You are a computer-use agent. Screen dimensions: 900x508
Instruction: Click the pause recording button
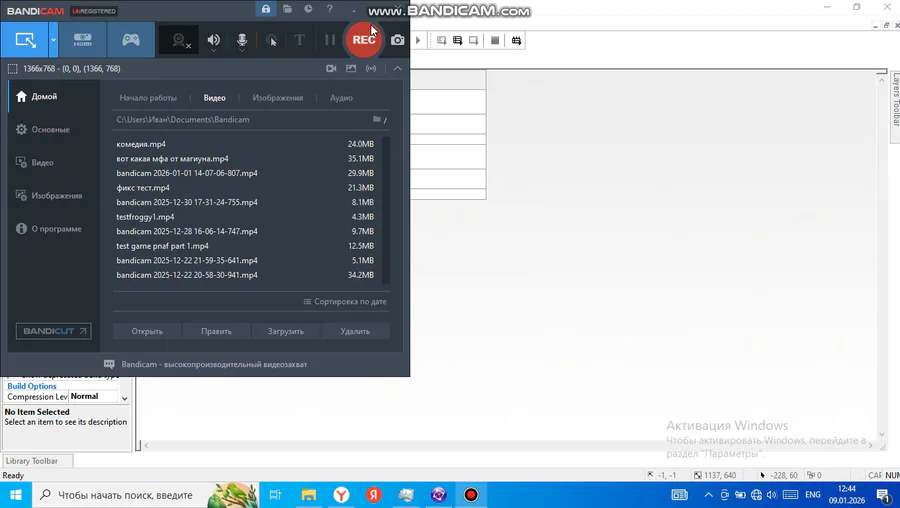[x=329, y=40]
